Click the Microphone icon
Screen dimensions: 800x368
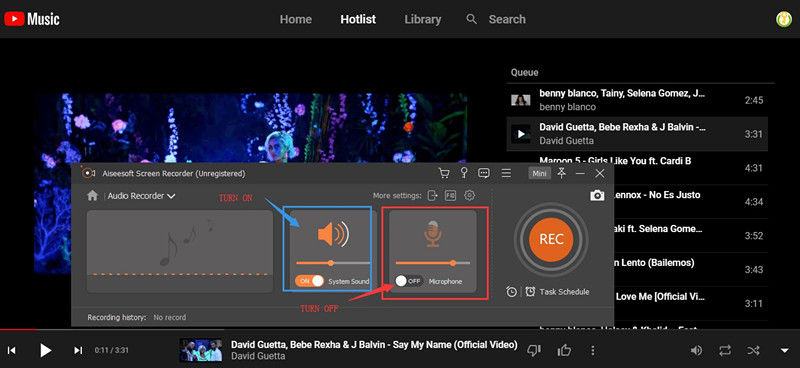tap(433, 234)
